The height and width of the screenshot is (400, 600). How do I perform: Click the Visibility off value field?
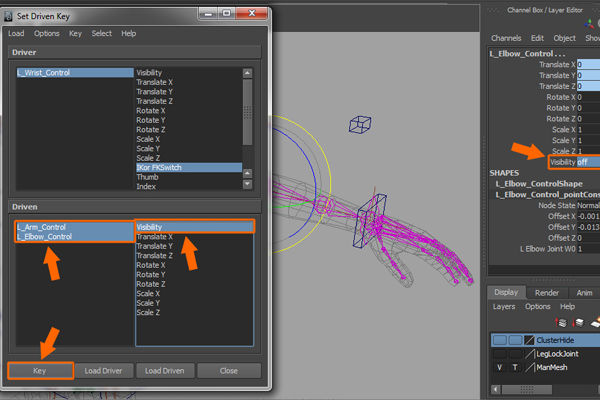point(588,162)
